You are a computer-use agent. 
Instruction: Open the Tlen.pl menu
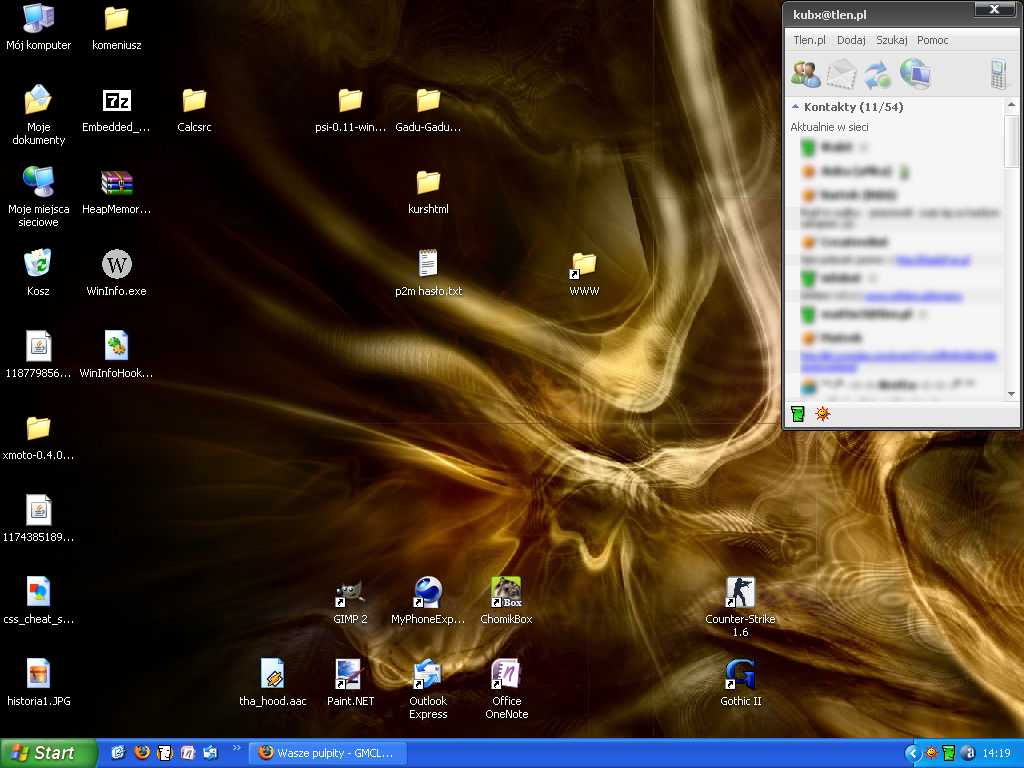pos(809,40)
